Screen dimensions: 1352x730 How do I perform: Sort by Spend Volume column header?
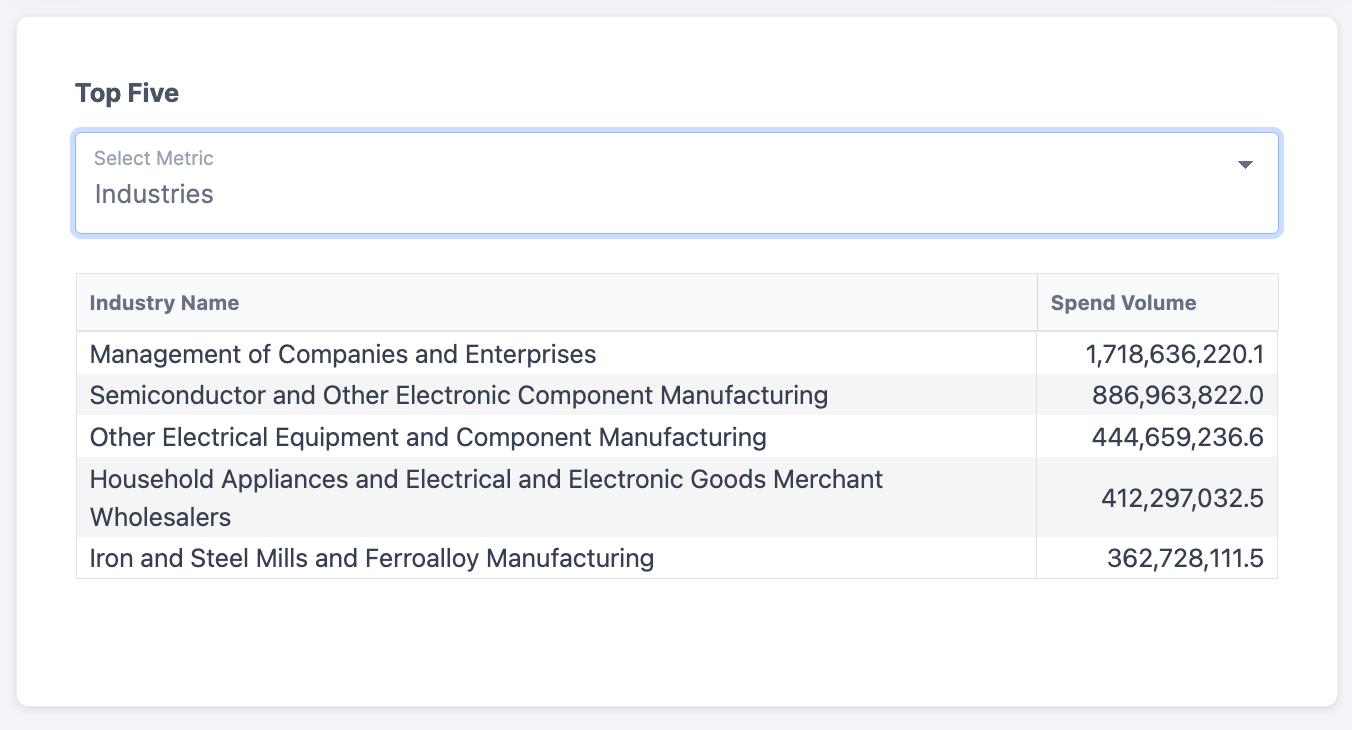click(1123, 303)
